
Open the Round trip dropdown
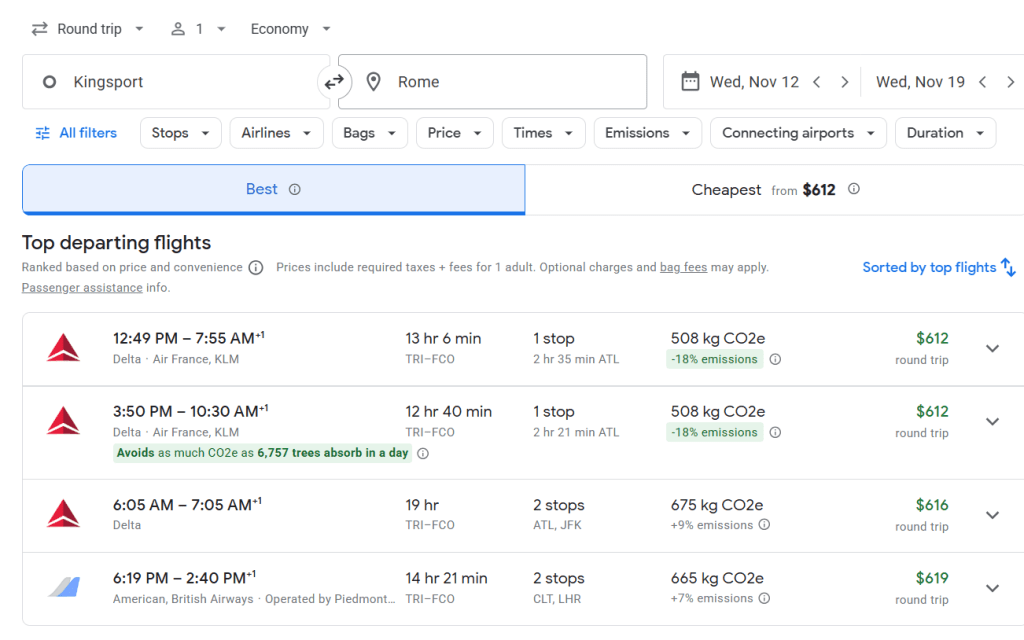click(88, 29)
